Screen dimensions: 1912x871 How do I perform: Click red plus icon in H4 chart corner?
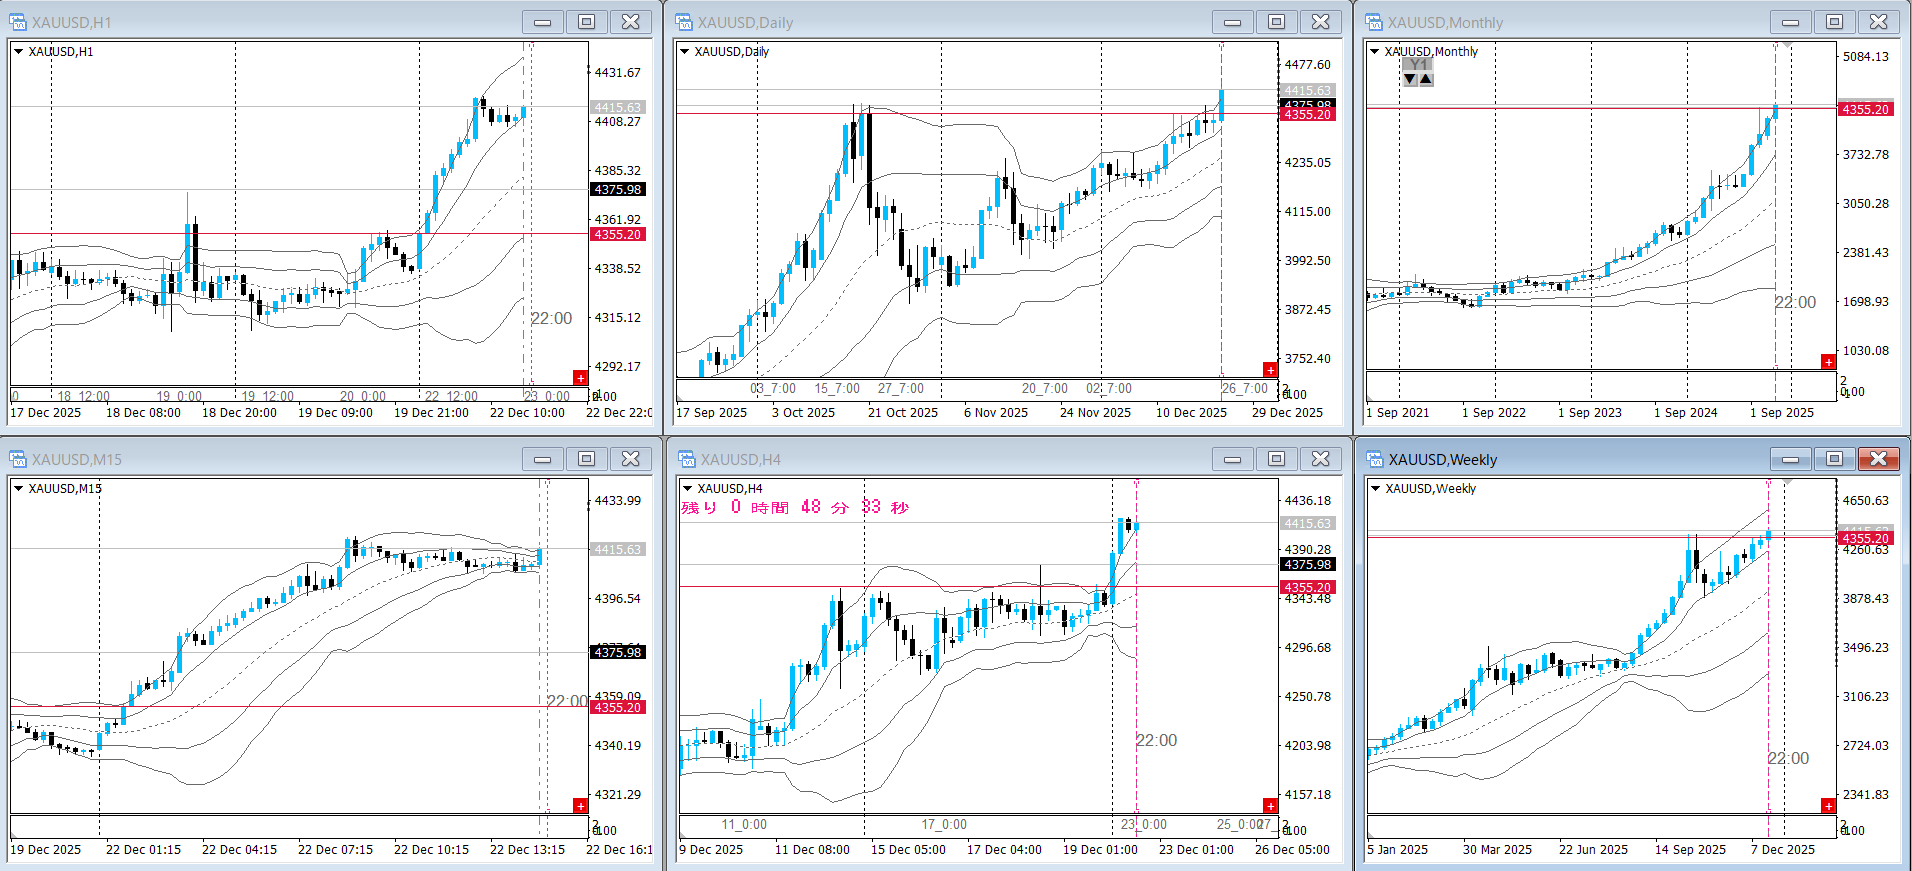point(1270,805)
